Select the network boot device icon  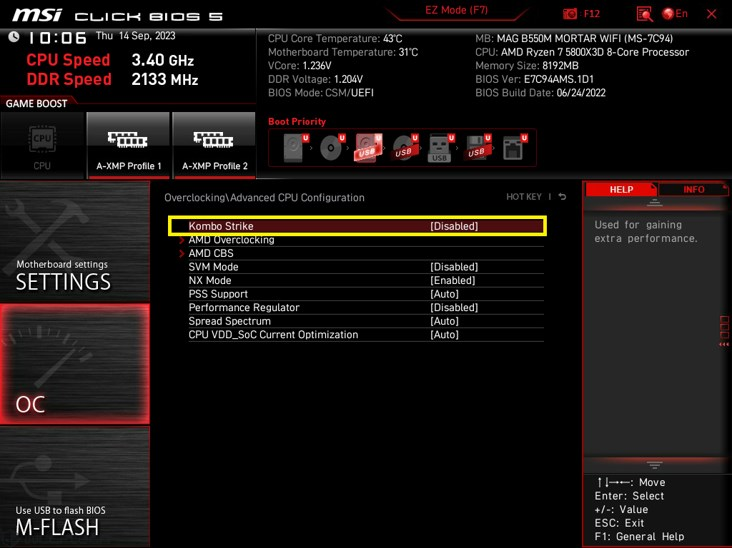[514, 148]
